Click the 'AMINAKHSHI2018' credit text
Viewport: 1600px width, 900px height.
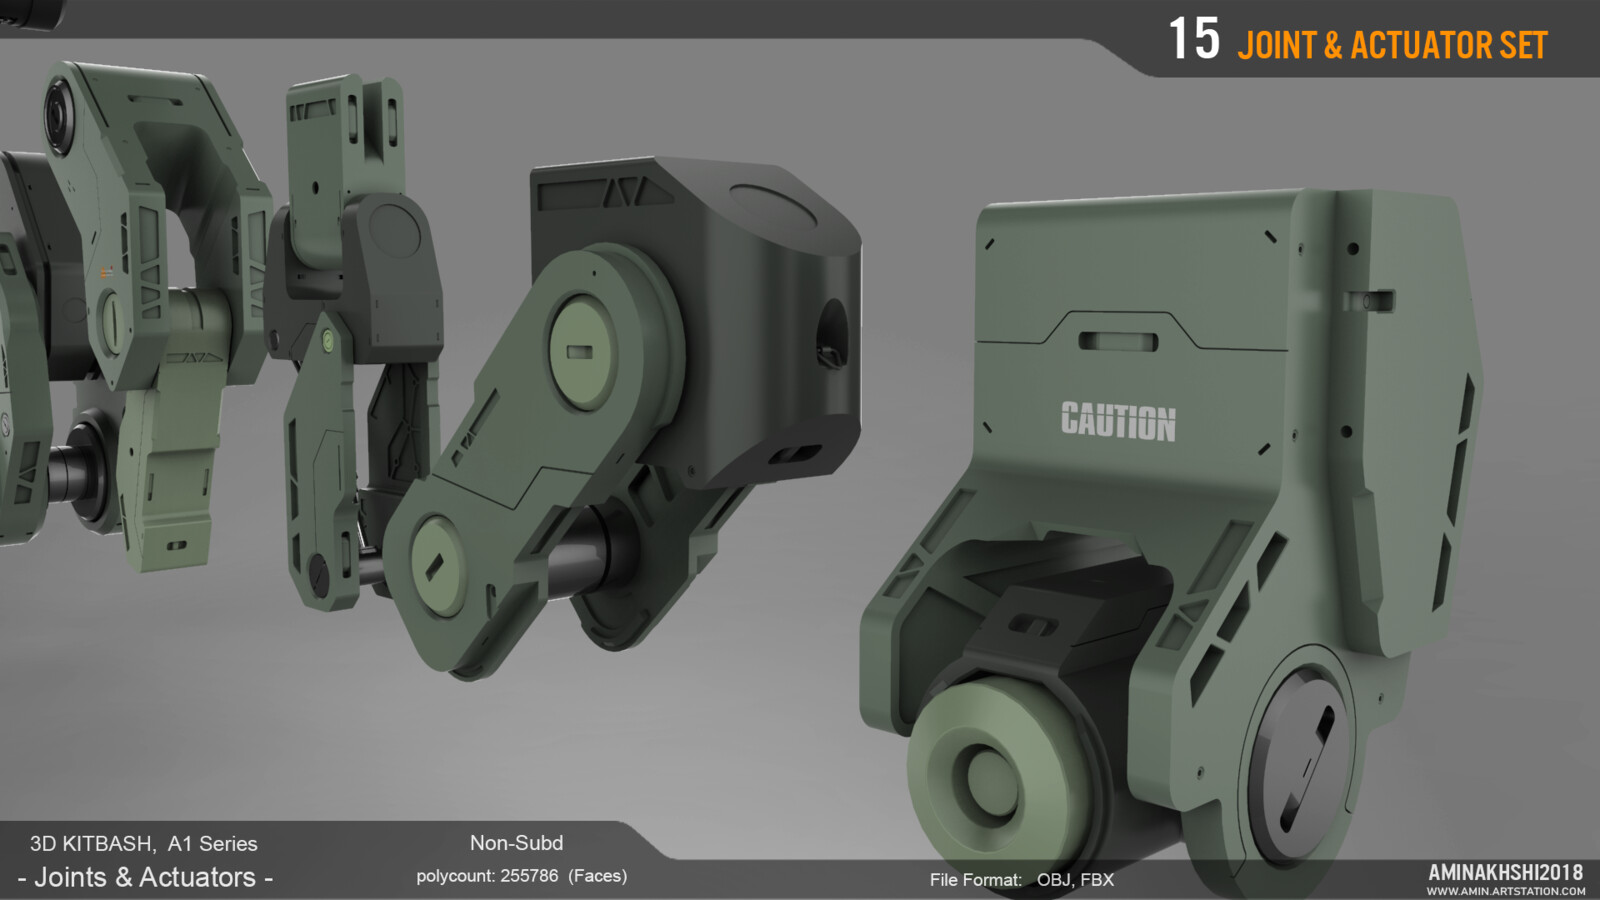coord(1505,872)
